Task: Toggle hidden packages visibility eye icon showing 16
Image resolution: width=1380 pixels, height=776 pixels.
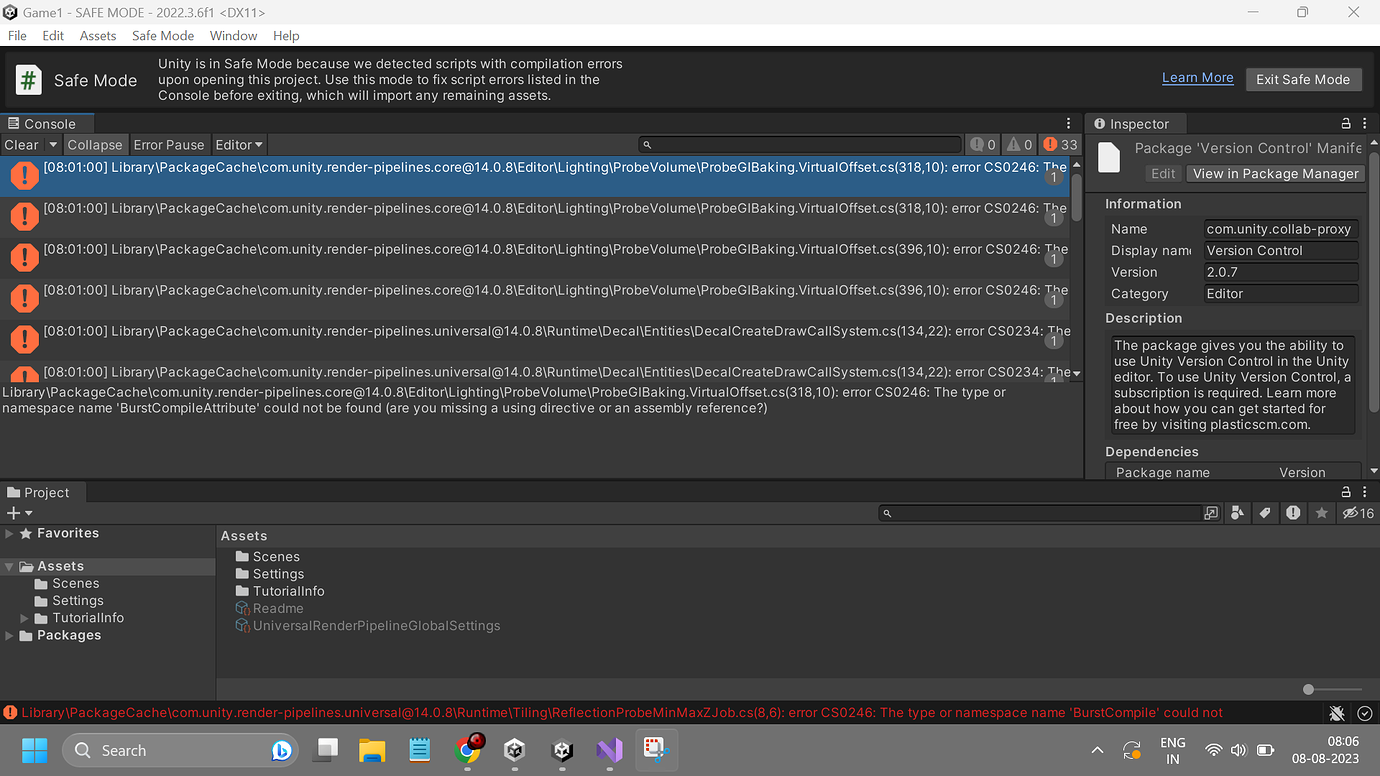Action: tap(1352, 513)
